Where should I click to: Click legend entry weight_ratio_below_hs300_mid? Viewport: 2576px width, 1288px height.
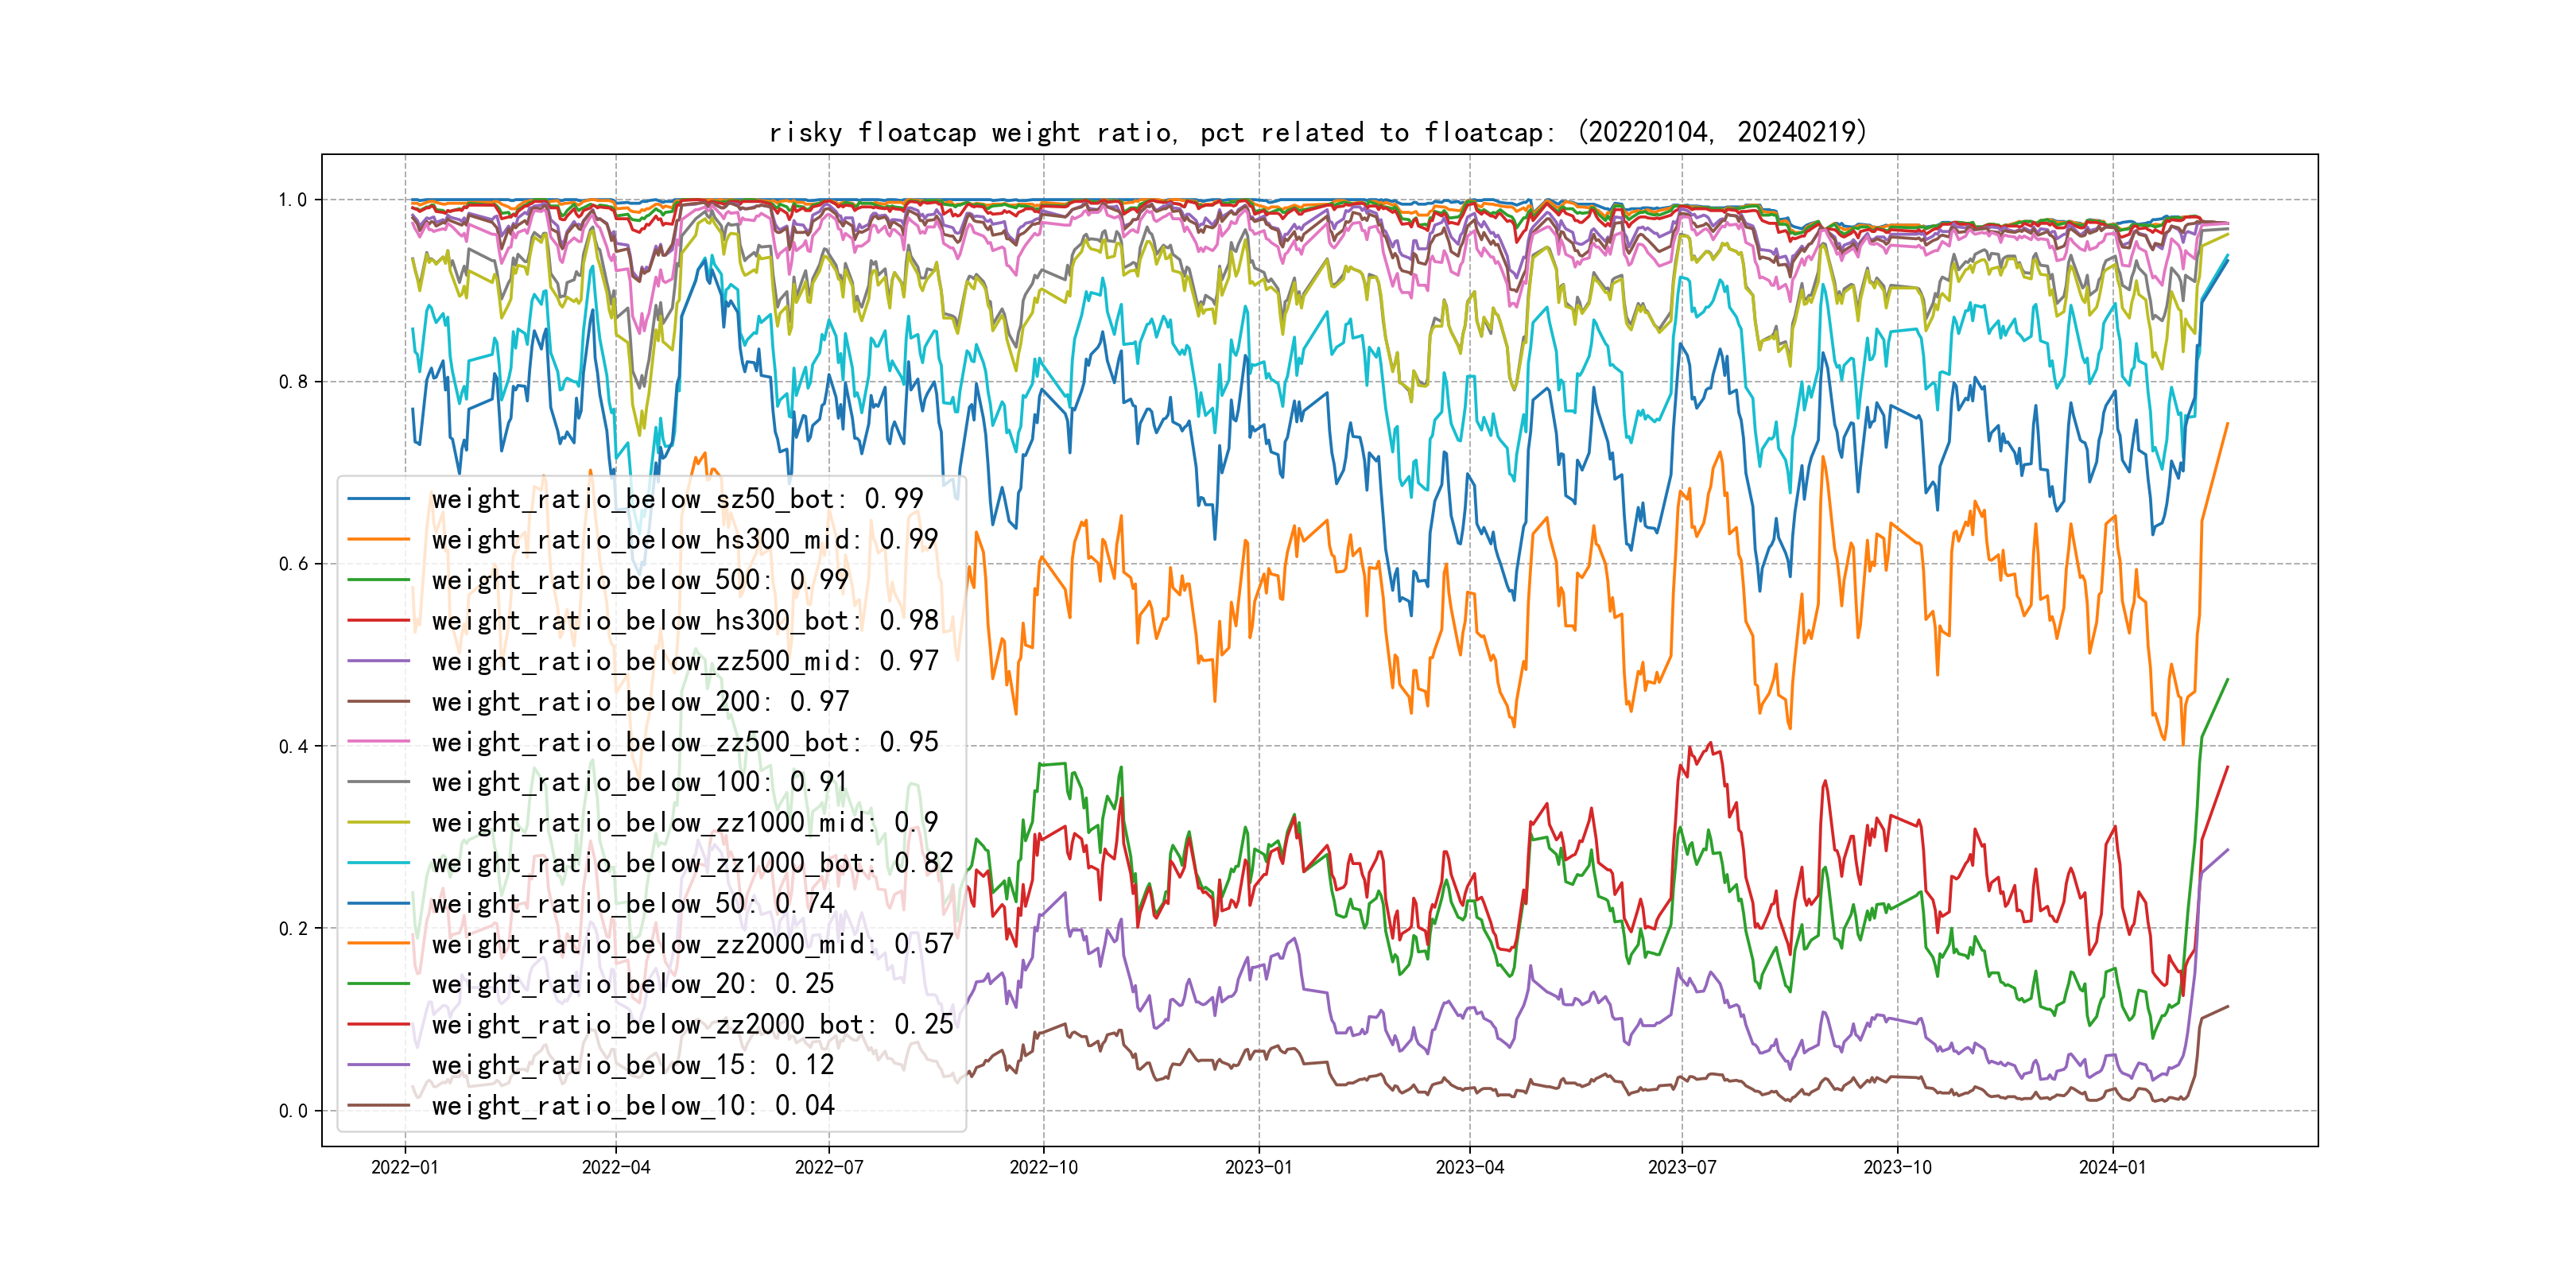click(x=684, y=540)
